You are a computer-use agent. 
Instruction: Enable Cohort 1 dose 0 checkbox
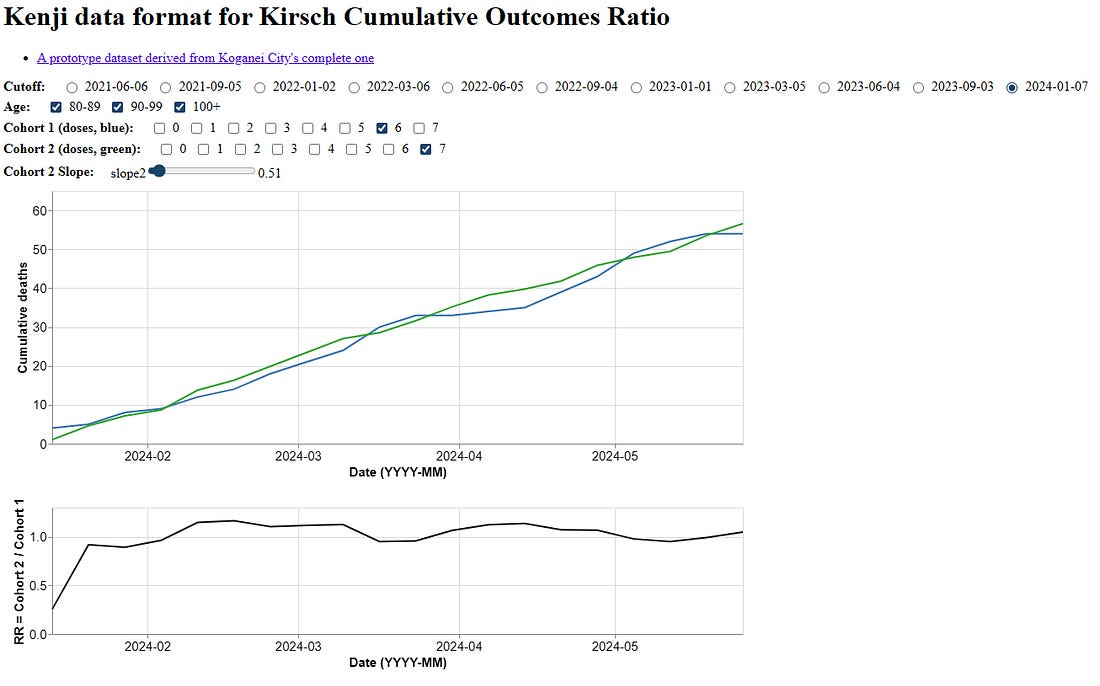(160, 128)
